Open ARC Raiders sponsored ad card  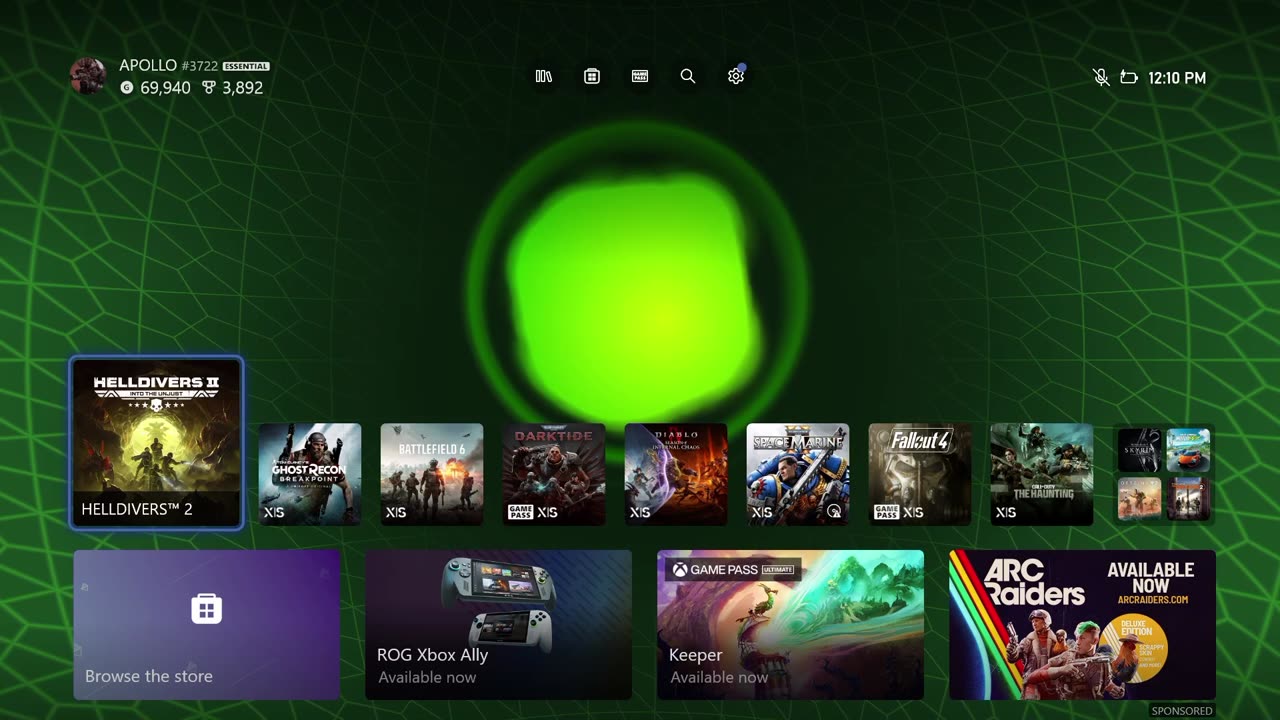pyautogui.click(x=1083, y=625)
